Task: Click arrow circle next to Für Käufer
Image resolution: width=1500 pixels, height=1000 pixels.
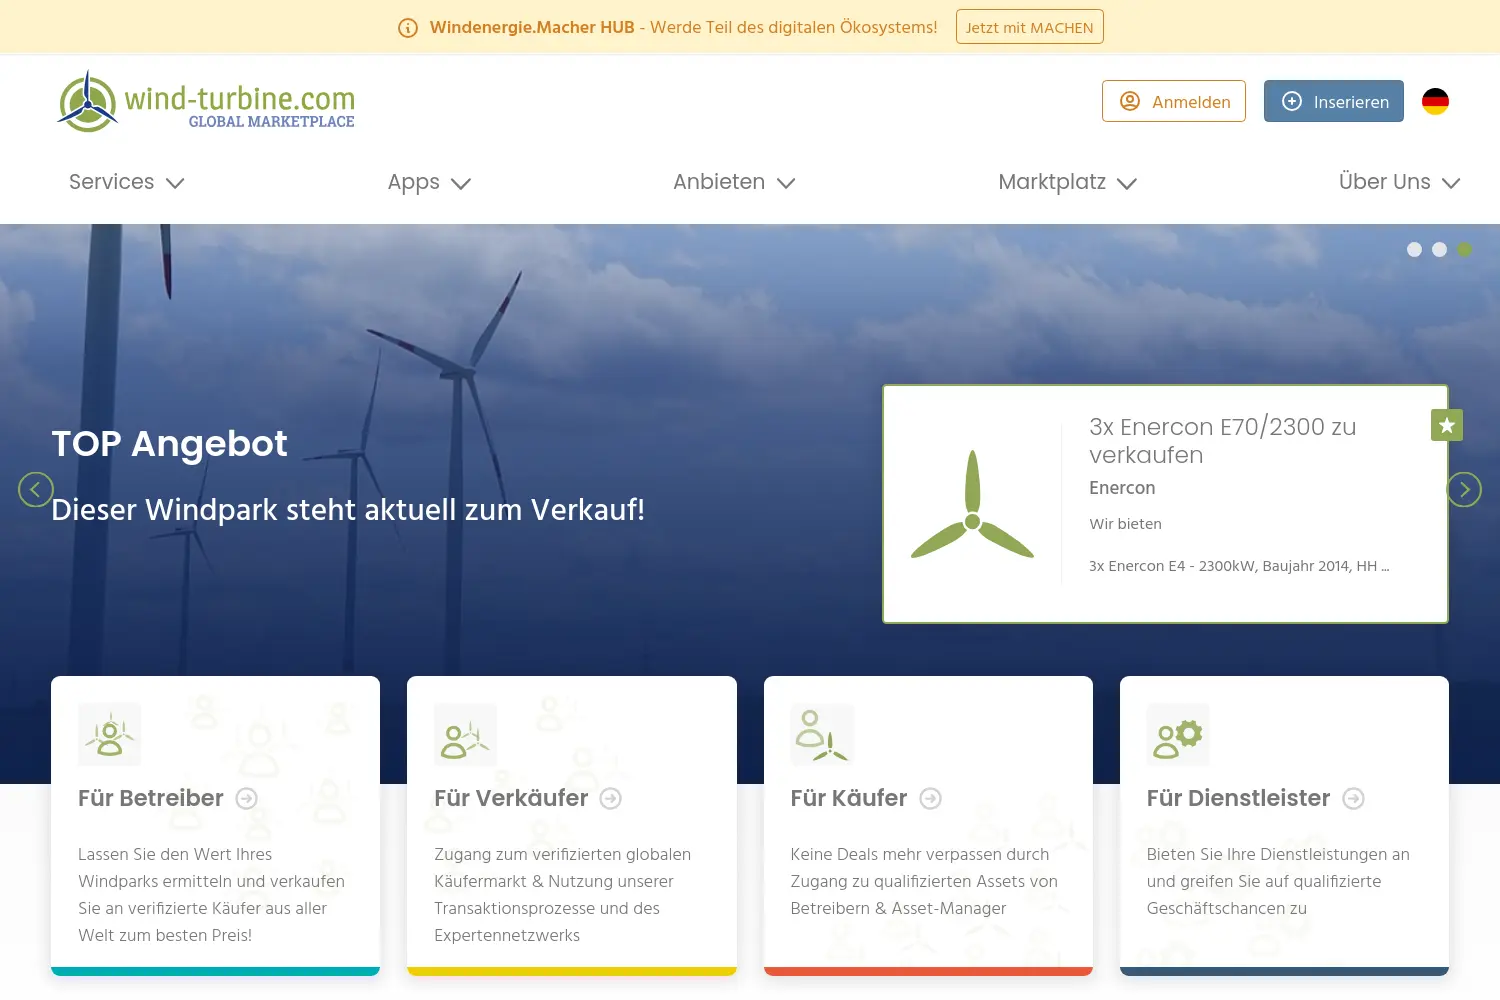Action: (931, 798)
